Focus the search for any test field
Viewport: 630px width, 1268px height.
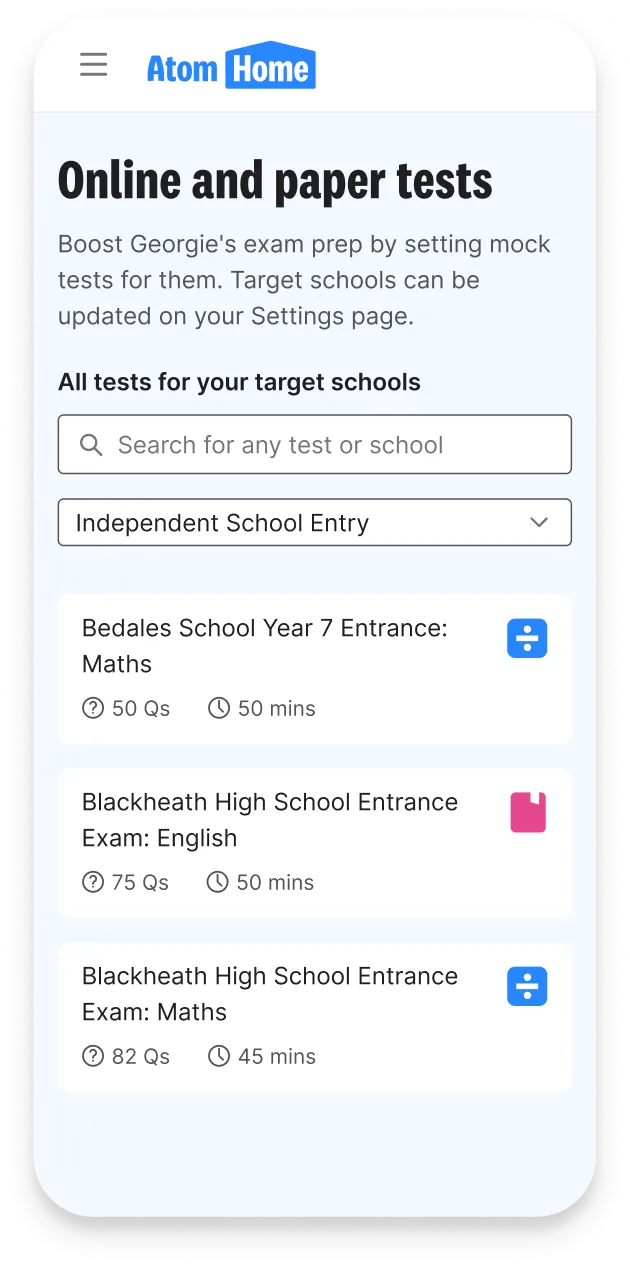315,444
